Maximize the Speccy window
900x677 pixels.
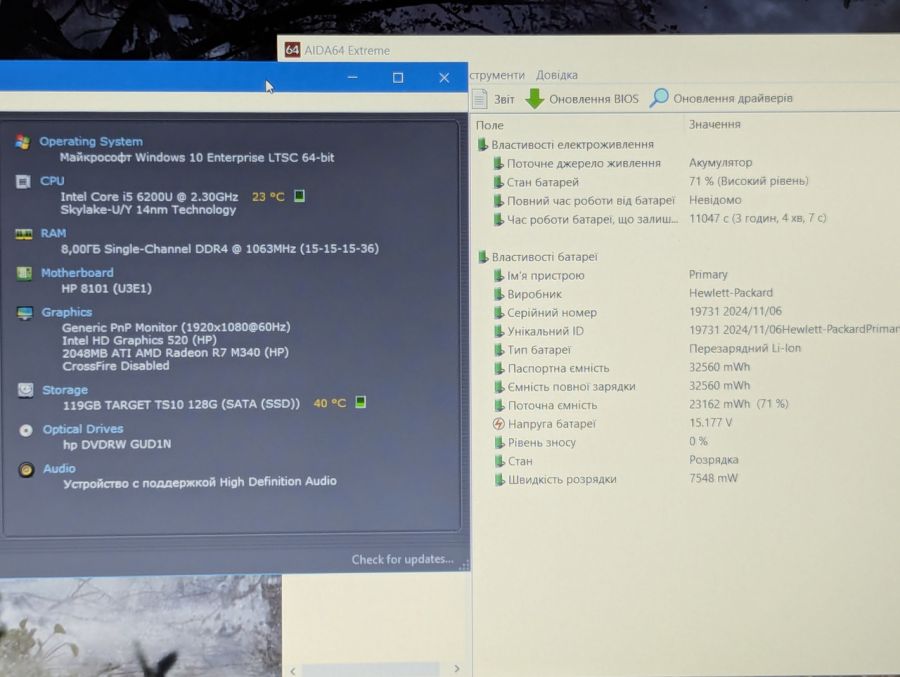coord(398,78)
